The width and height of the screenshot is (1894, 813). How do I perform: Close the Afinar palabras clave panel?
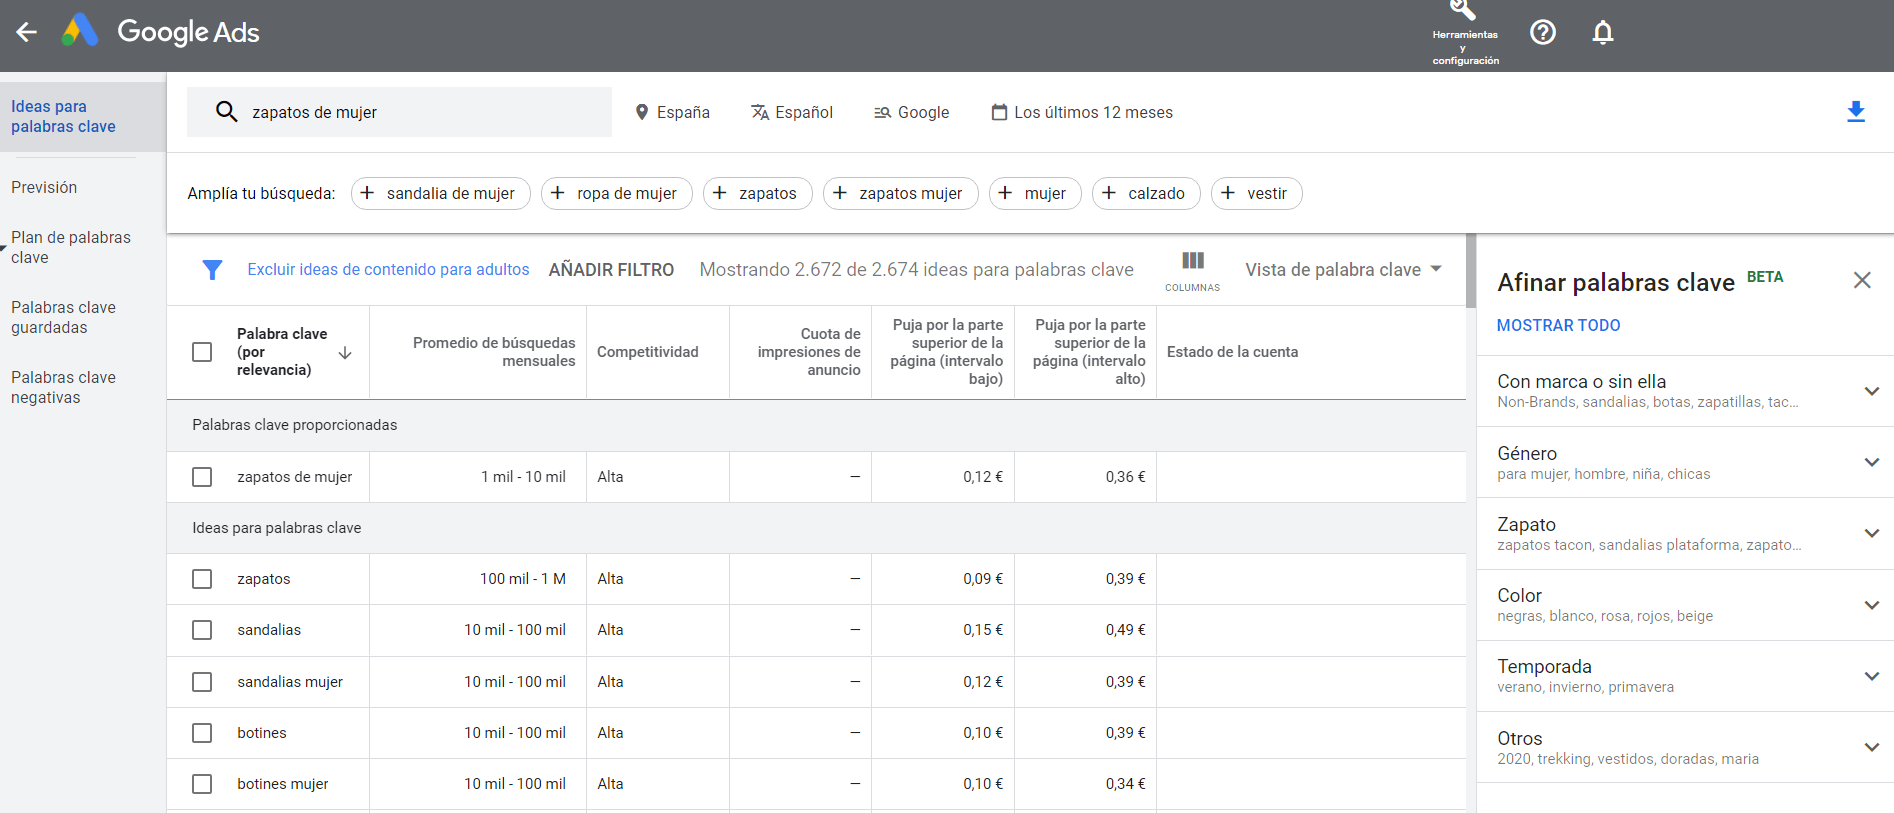(x=1862, y=280)
